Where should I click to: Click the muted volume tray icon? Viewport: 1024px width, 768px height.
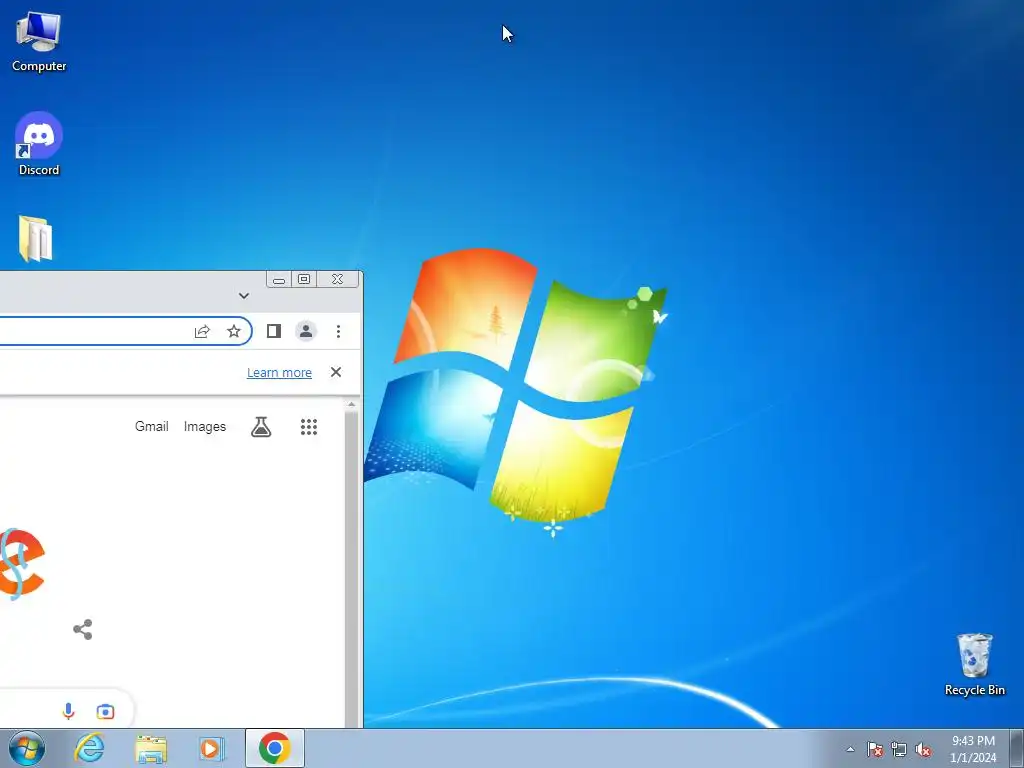(923, 750)
